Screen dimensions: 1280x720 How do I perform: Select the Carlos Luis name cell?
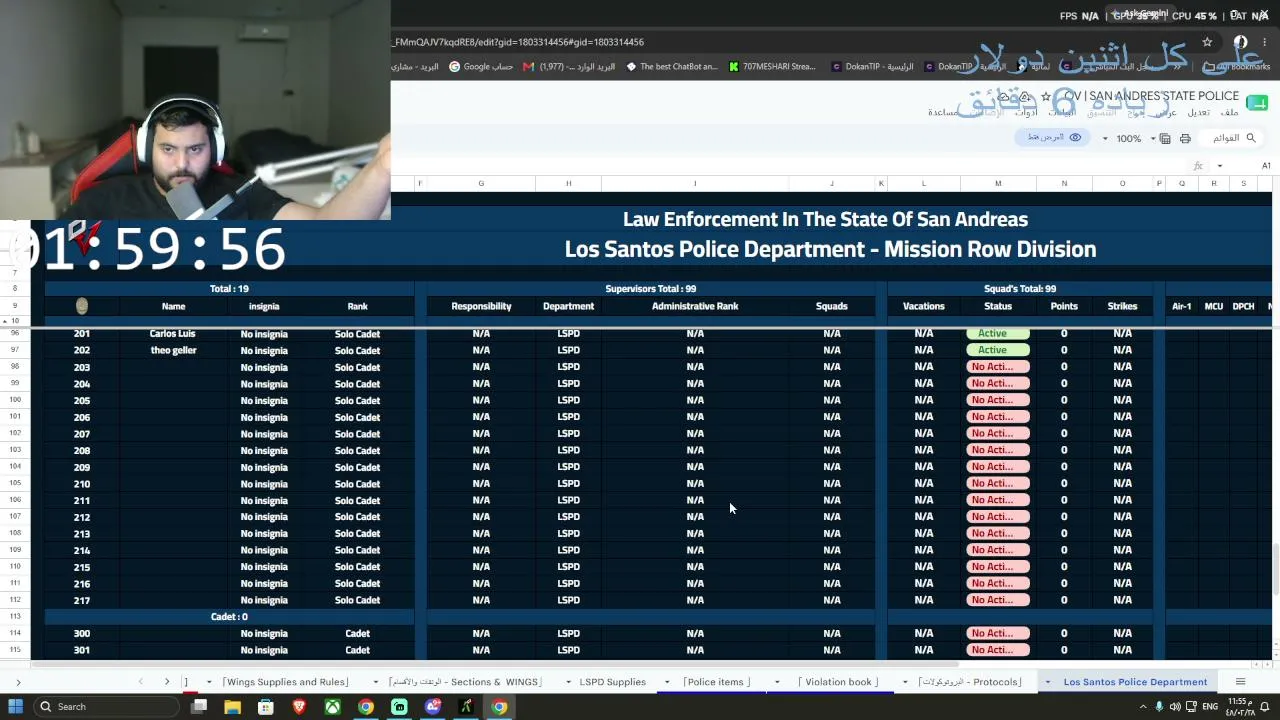coord(173,334)
